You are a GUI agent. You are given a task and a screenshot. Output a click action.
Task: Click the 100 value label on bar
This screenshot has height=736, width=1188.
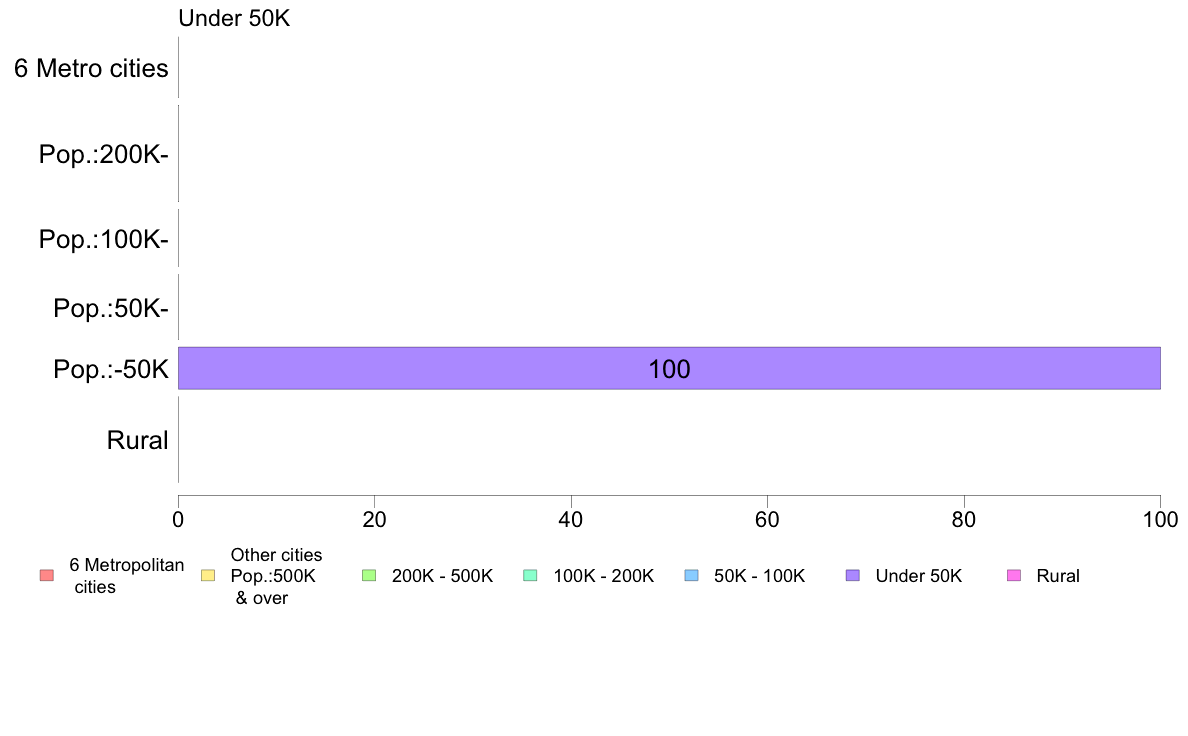pos(669,369)
